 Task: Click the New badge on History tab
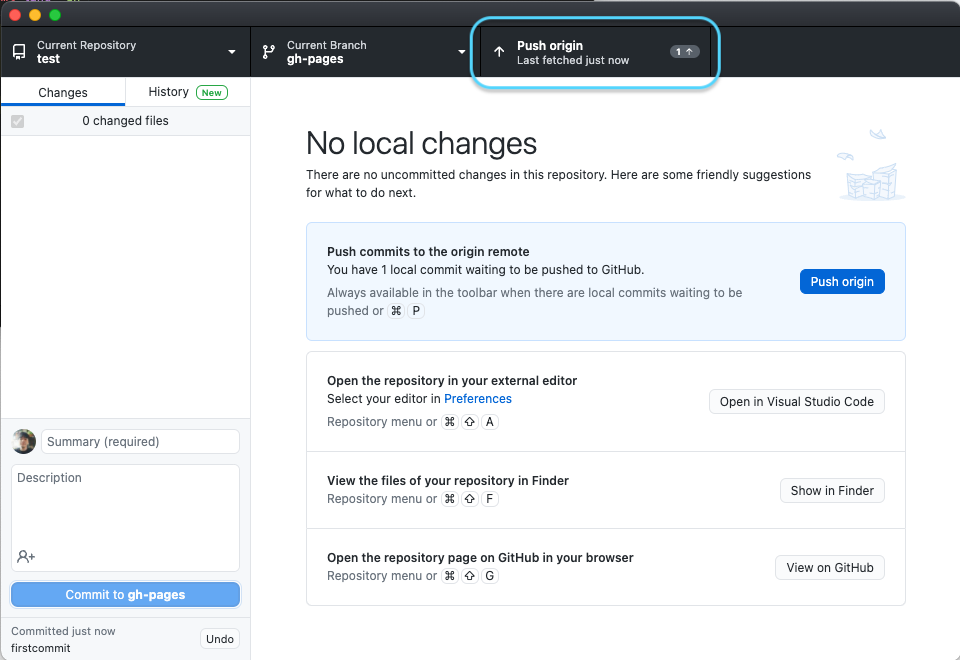212,92
